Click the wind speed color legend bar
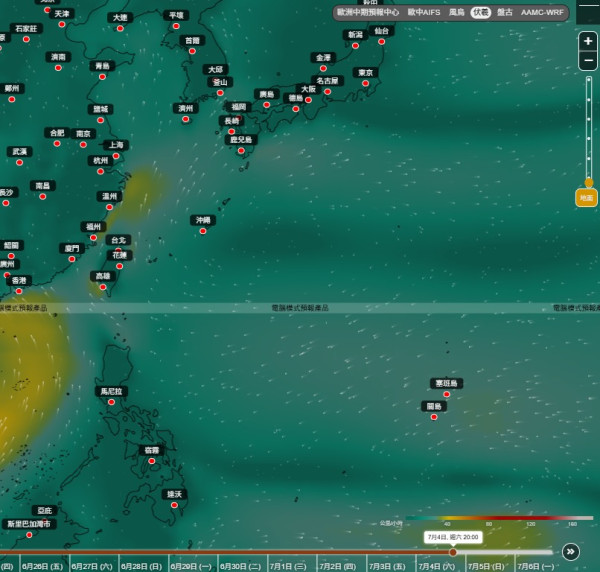Viewport: 600px width, 572px height. pos(499,518)
